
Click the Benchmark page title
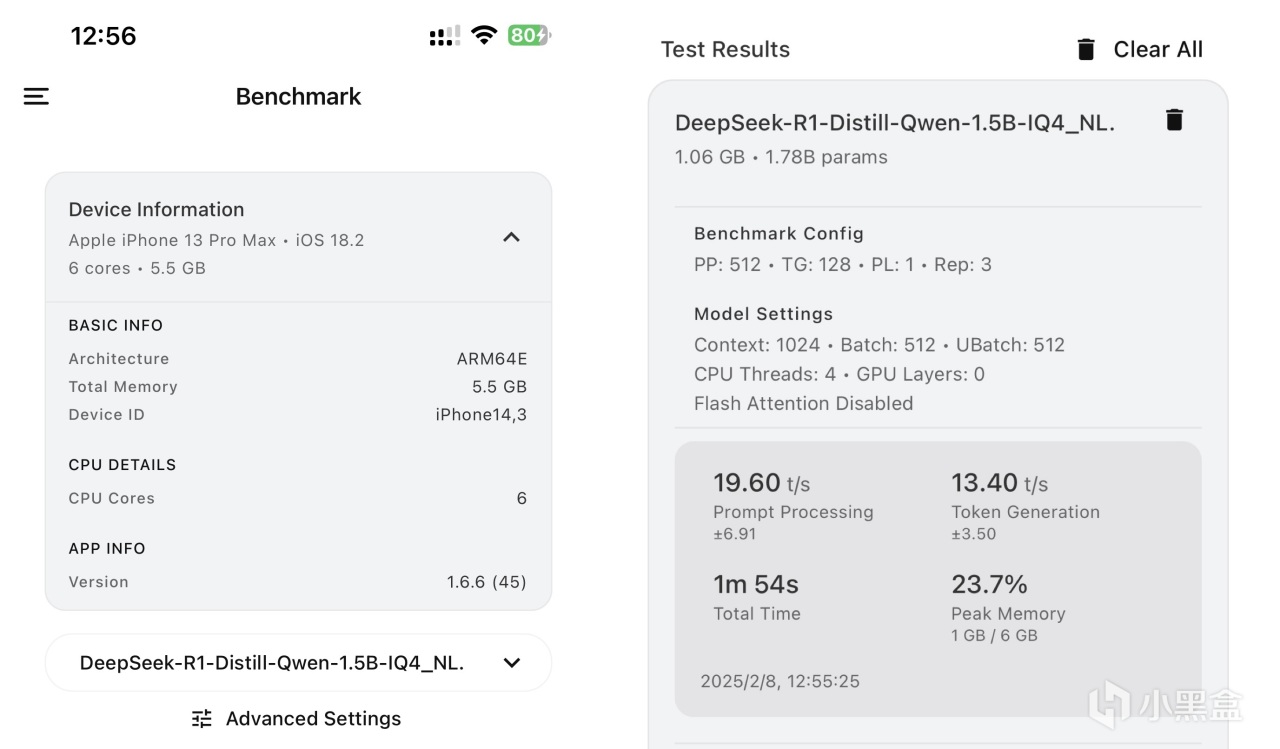tap(298, 96)
